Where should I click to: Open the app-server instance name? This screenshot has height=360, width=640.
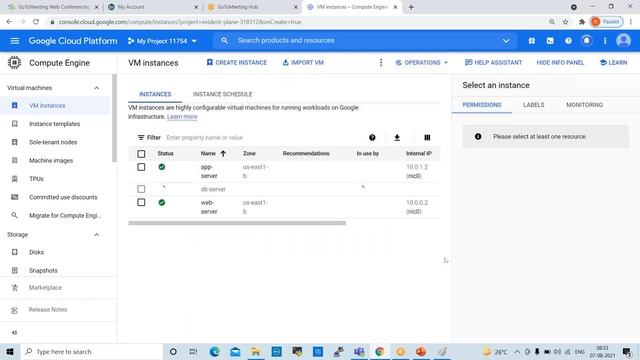point(209,171)
